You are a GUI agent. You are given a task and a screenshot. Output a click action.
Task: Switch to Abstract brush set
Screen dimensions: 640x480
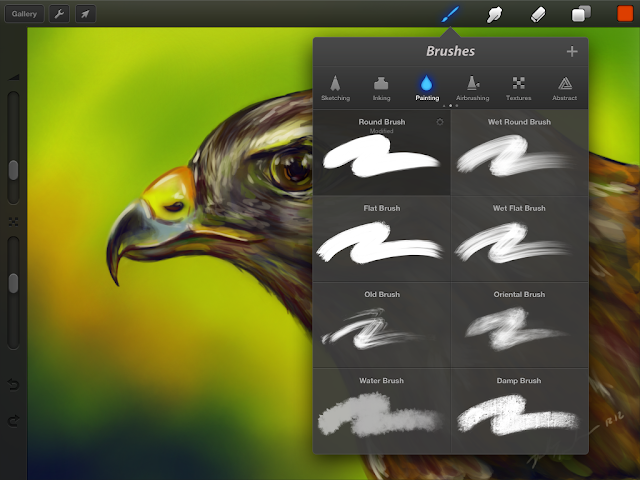564,88
